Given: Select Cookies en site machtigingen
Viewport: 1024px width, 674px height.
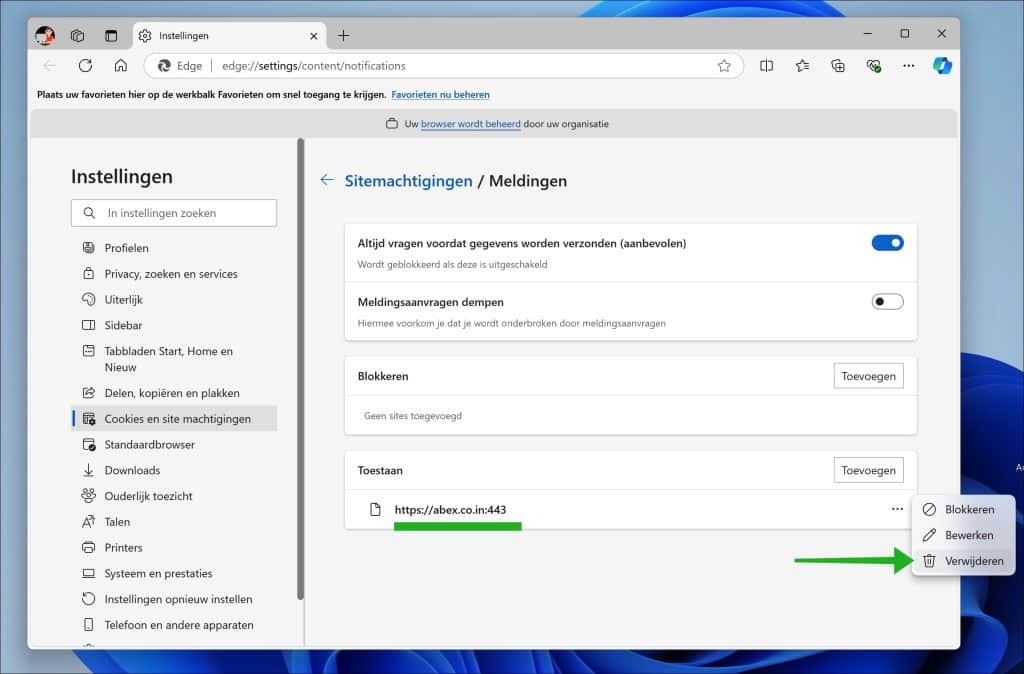Looking at the screenshot, I should pyautogui.click(x=174, y=419).
